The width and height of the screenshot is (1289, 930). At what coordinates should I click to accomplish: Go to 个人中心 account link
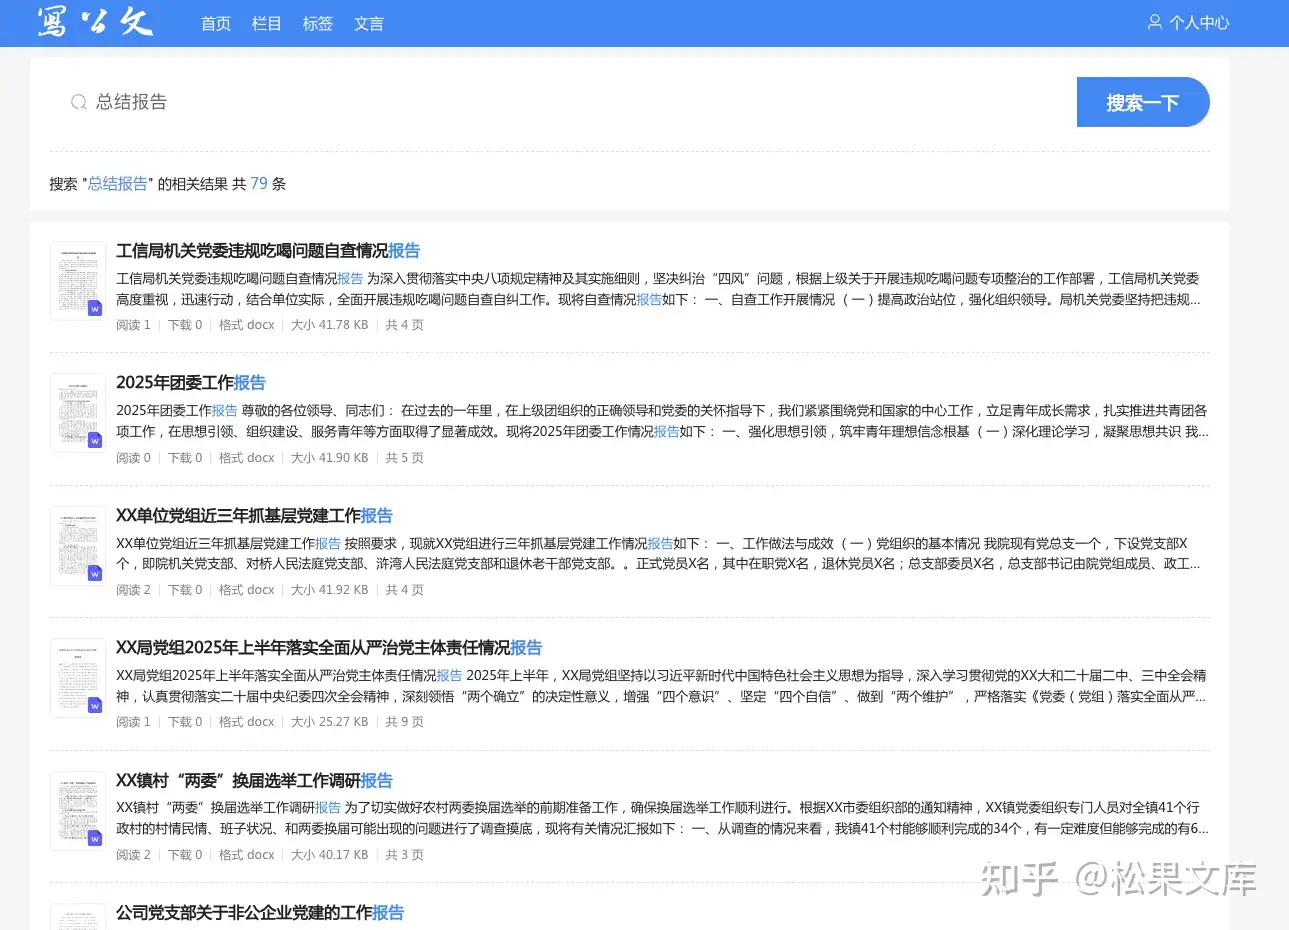(x=1199, y=22)
